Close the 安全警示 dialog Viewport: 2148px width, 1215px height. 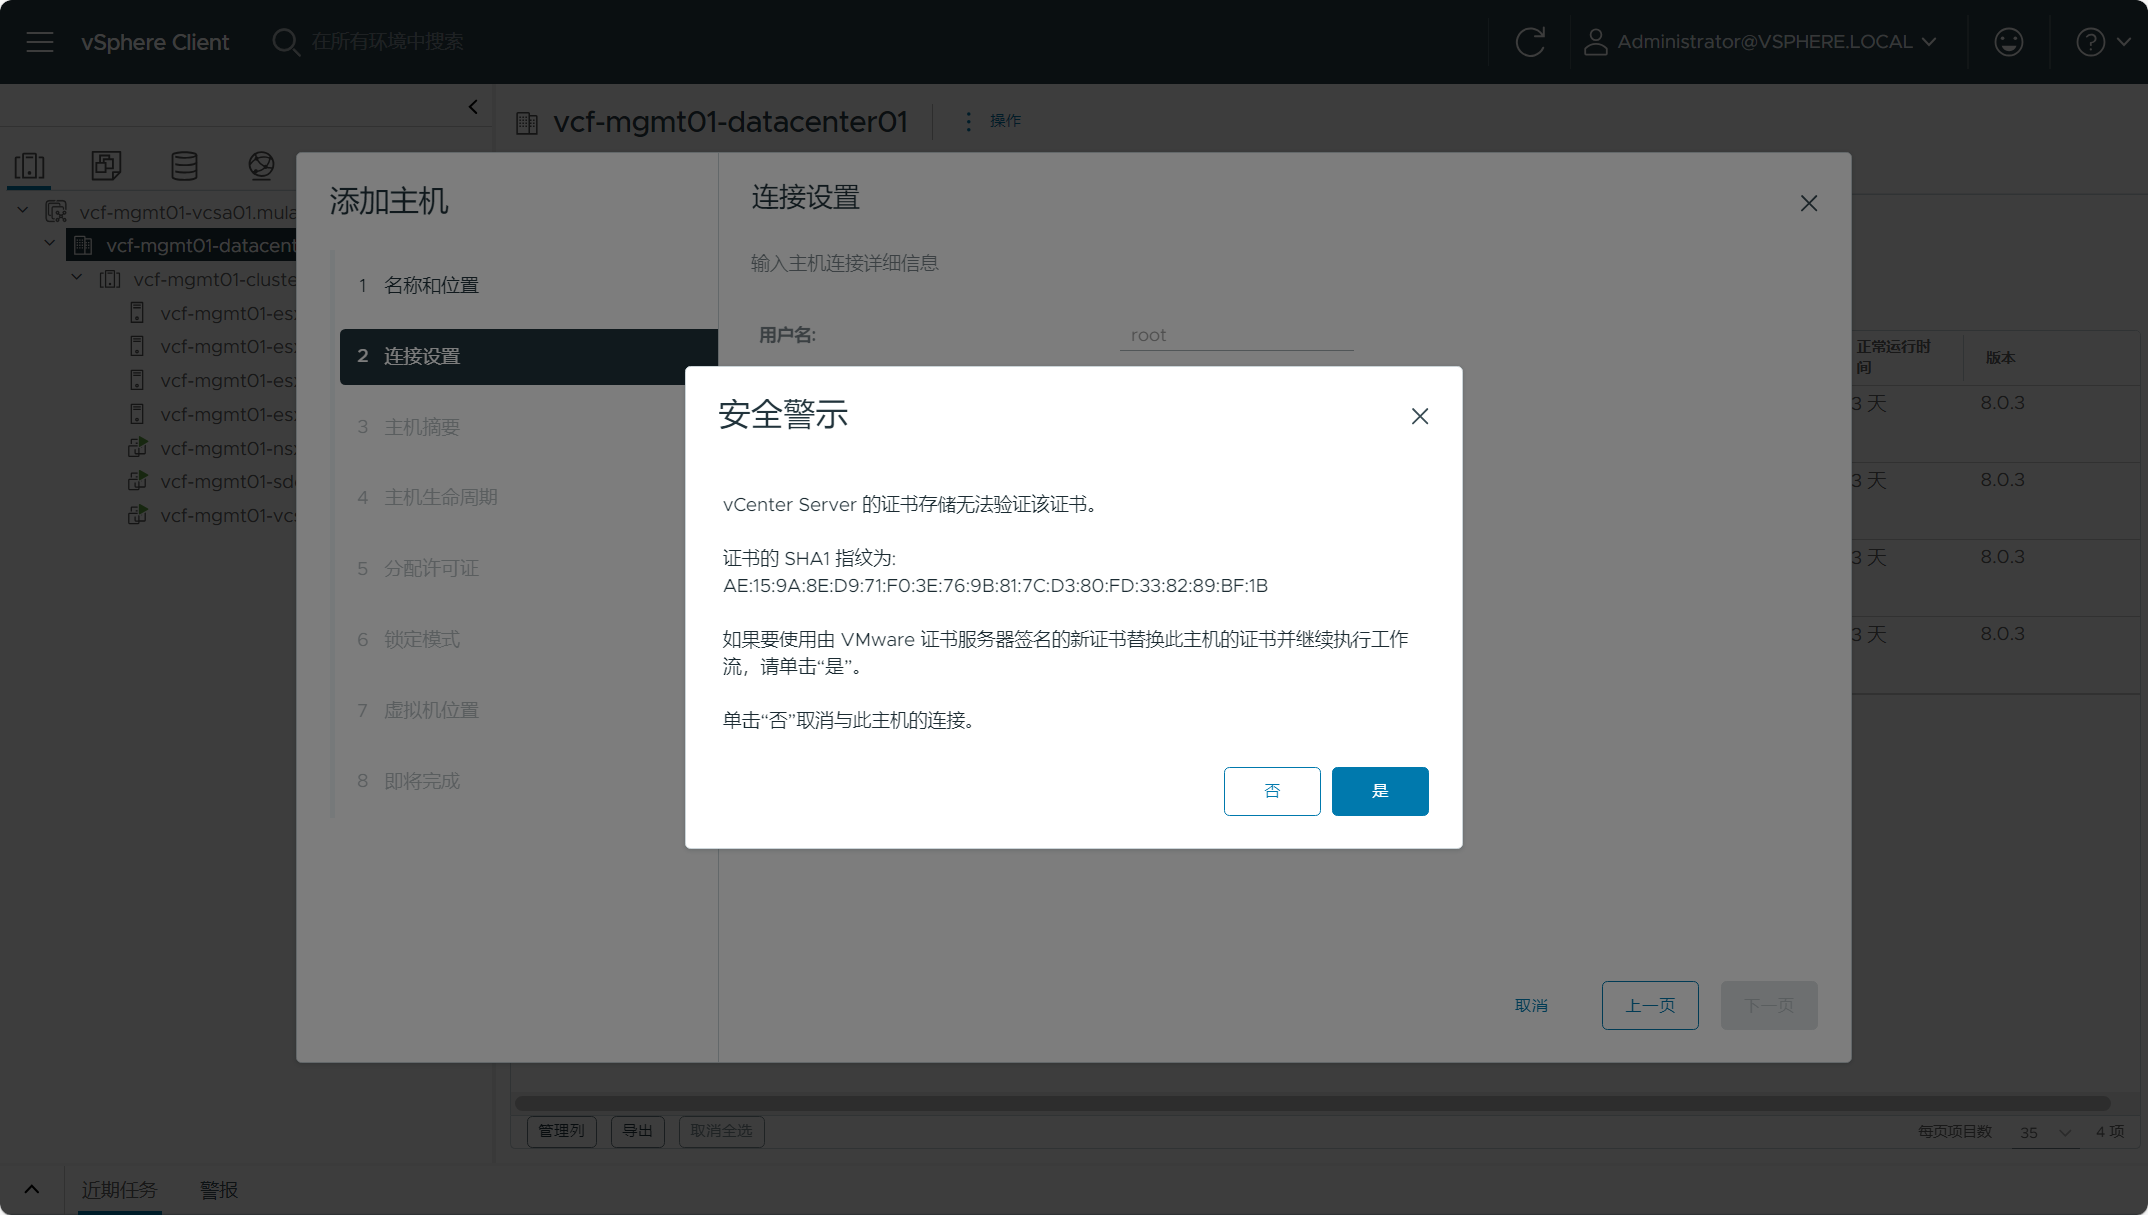[1419, 416]
